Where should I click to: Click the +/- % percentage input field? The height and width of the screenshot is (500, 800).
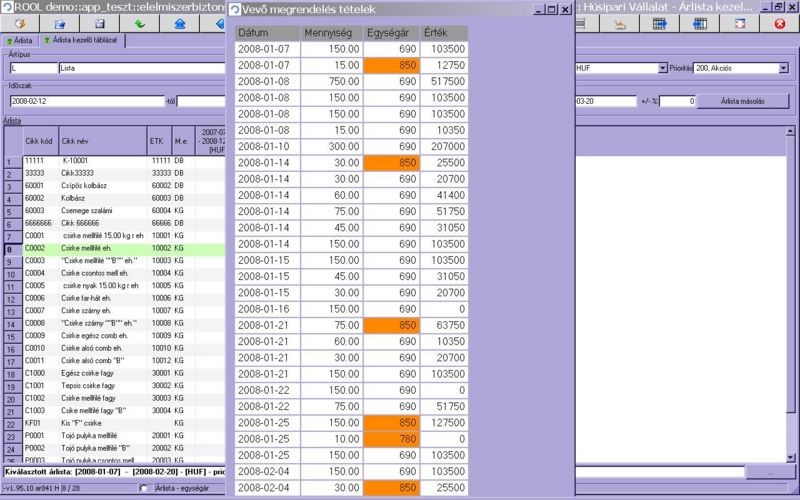[x=677, y=101]
